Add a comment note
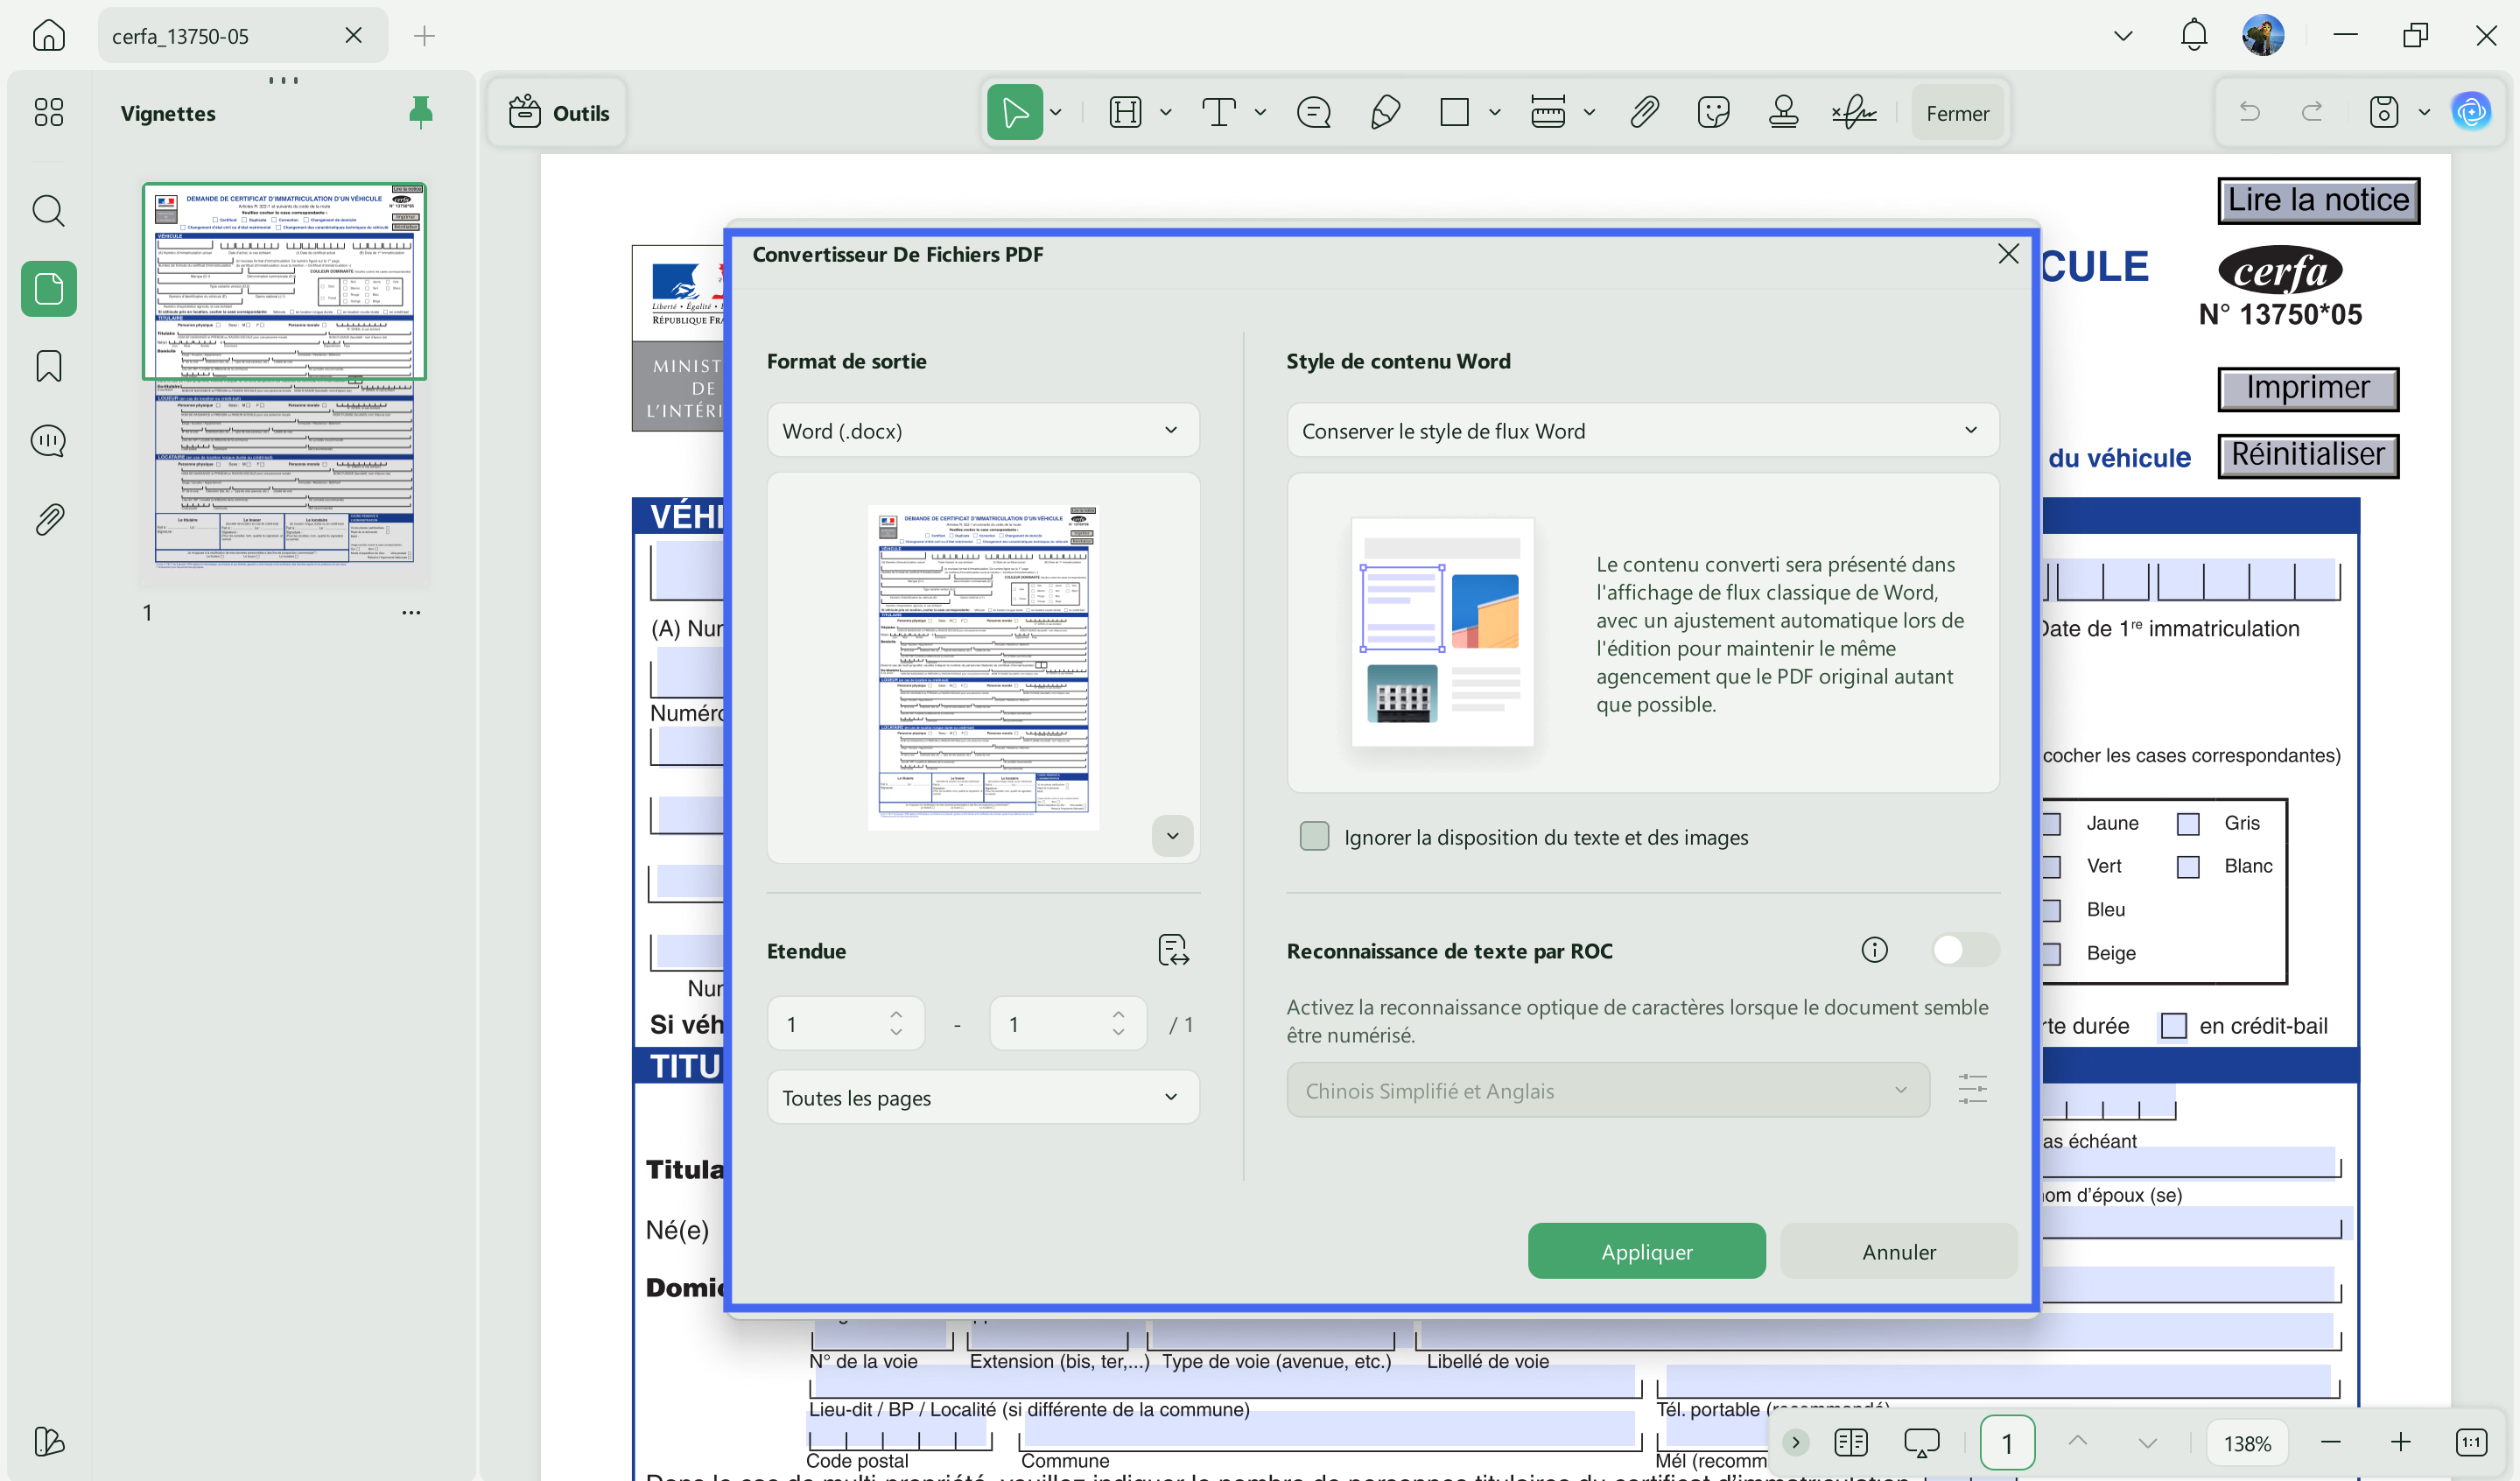The width and height of the screenshot is (2520, 1481). 1313,112
